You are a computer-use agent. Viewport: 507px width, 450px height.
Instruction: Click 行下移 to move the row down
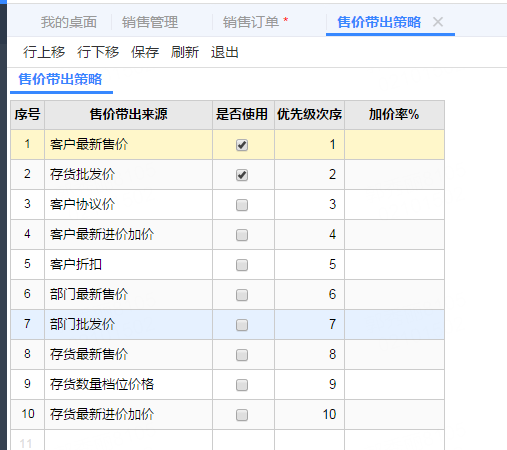98,52
